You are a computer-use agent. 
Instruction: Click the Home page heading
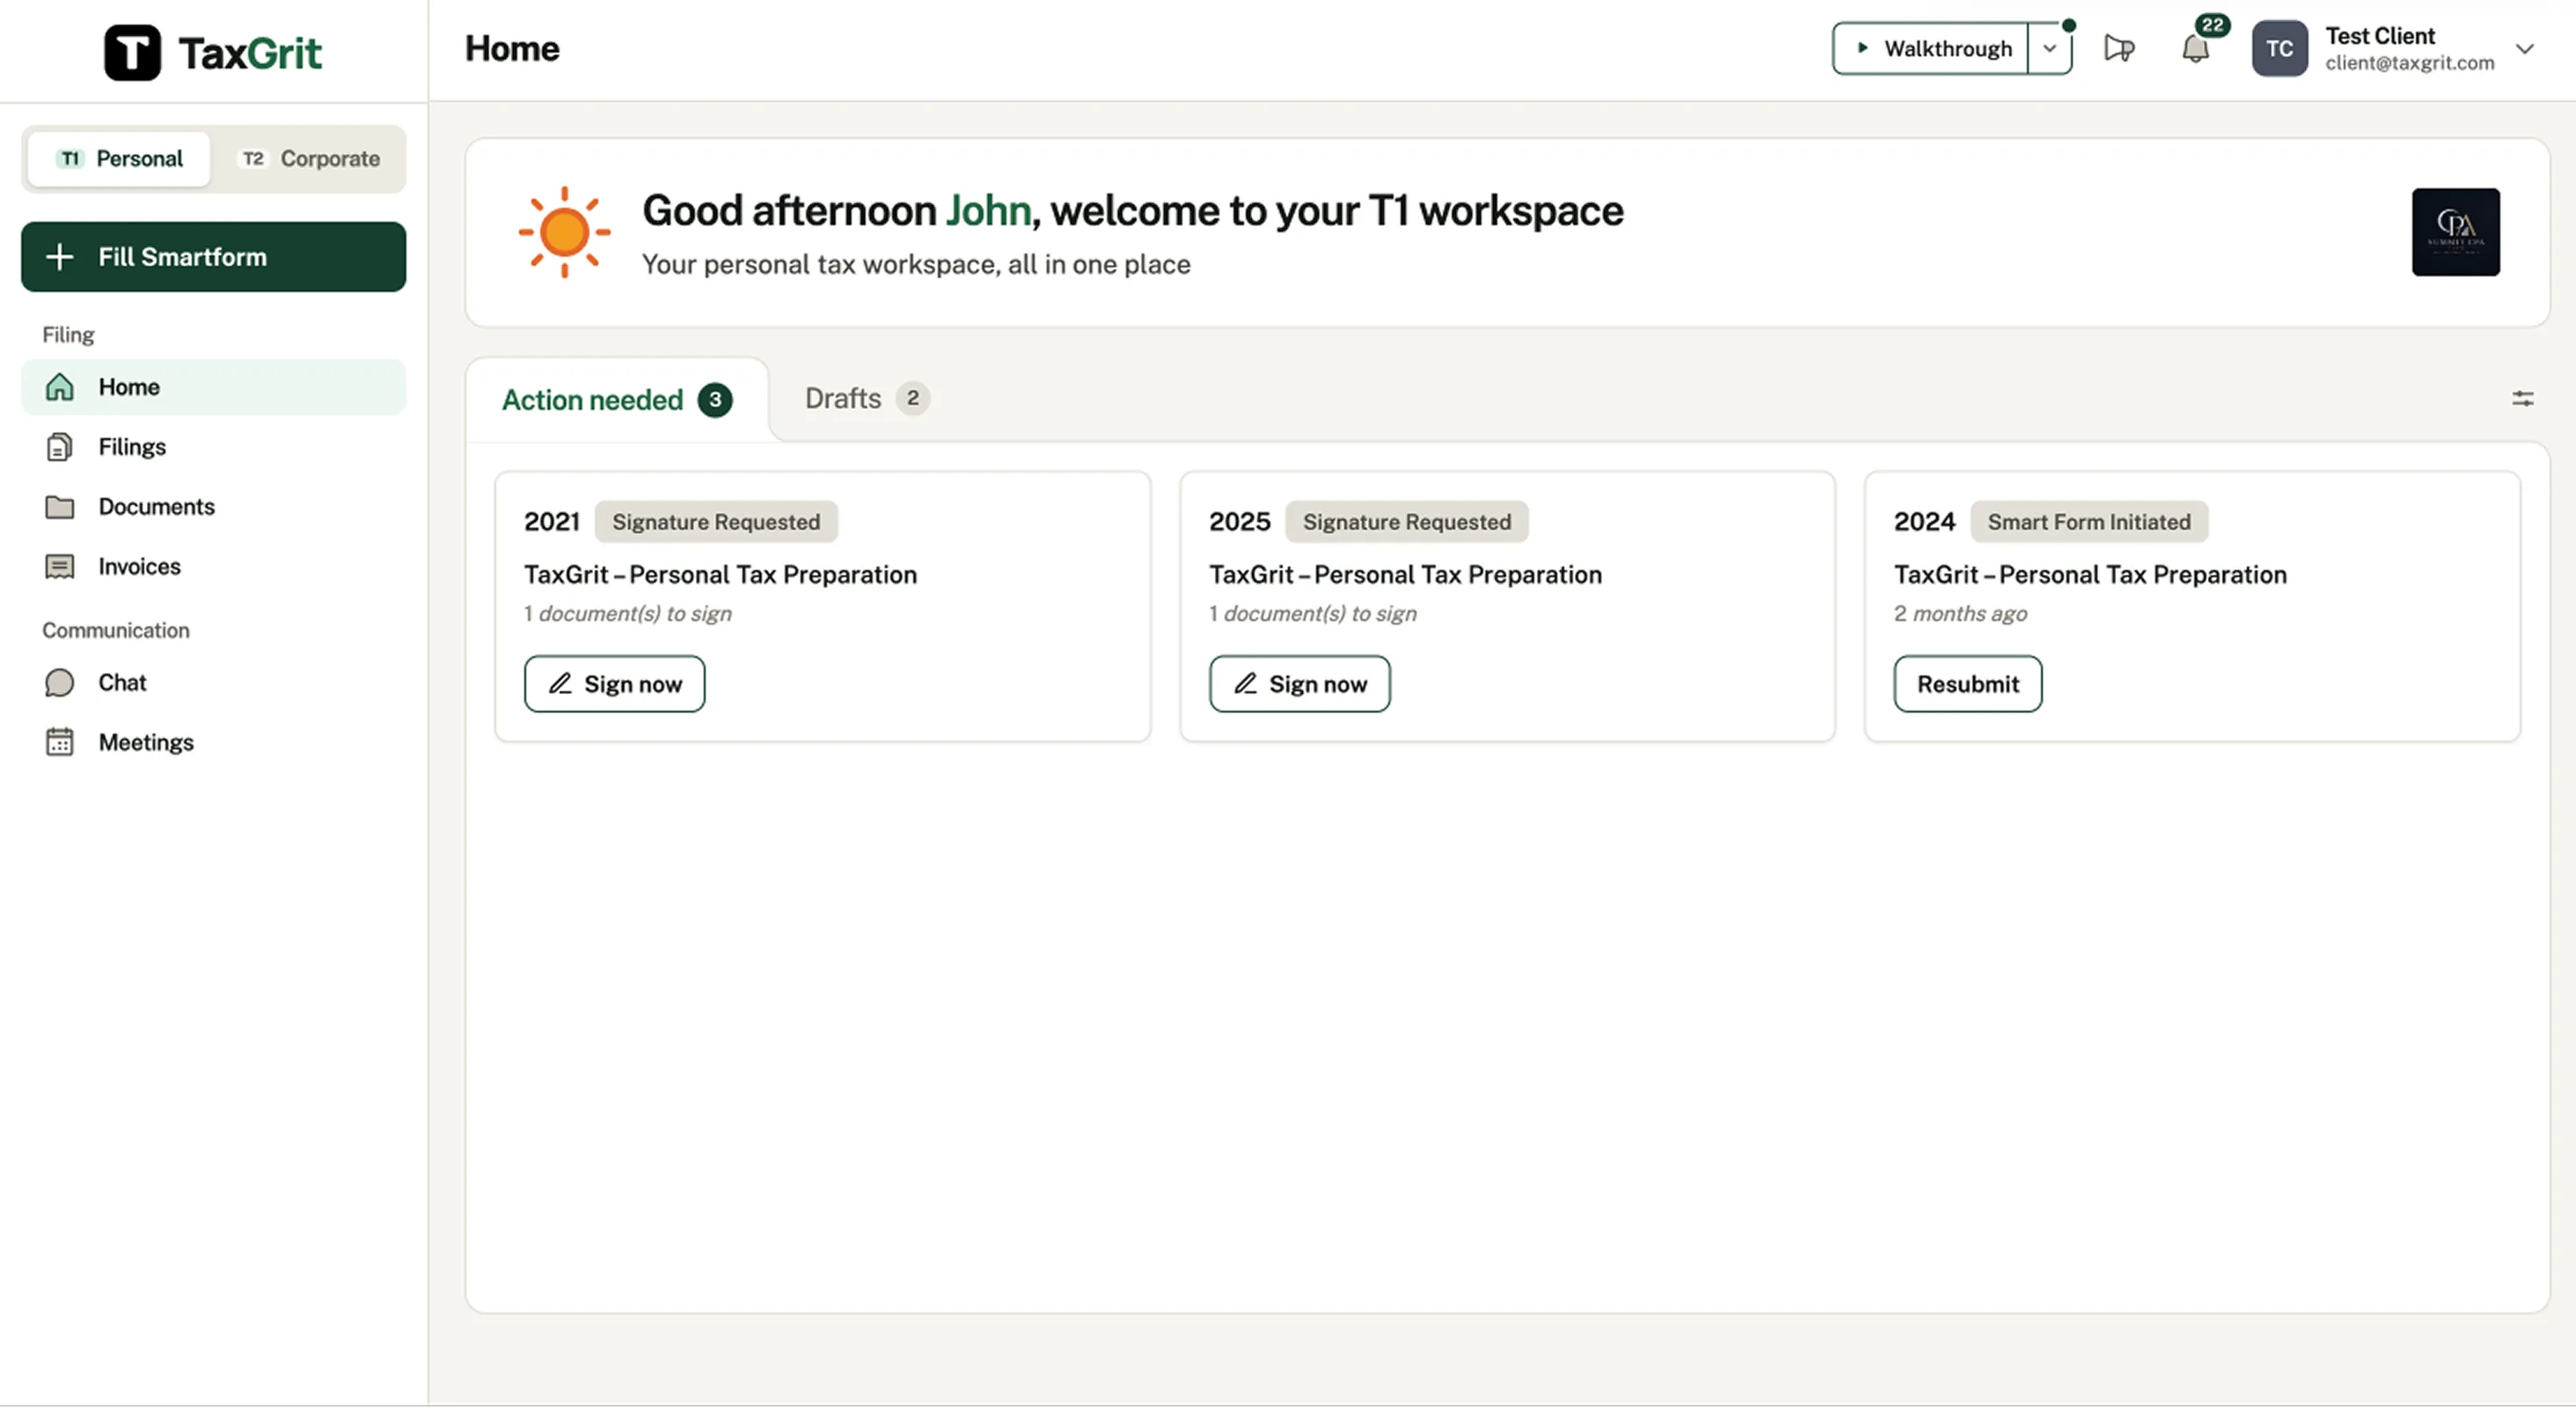512,49
